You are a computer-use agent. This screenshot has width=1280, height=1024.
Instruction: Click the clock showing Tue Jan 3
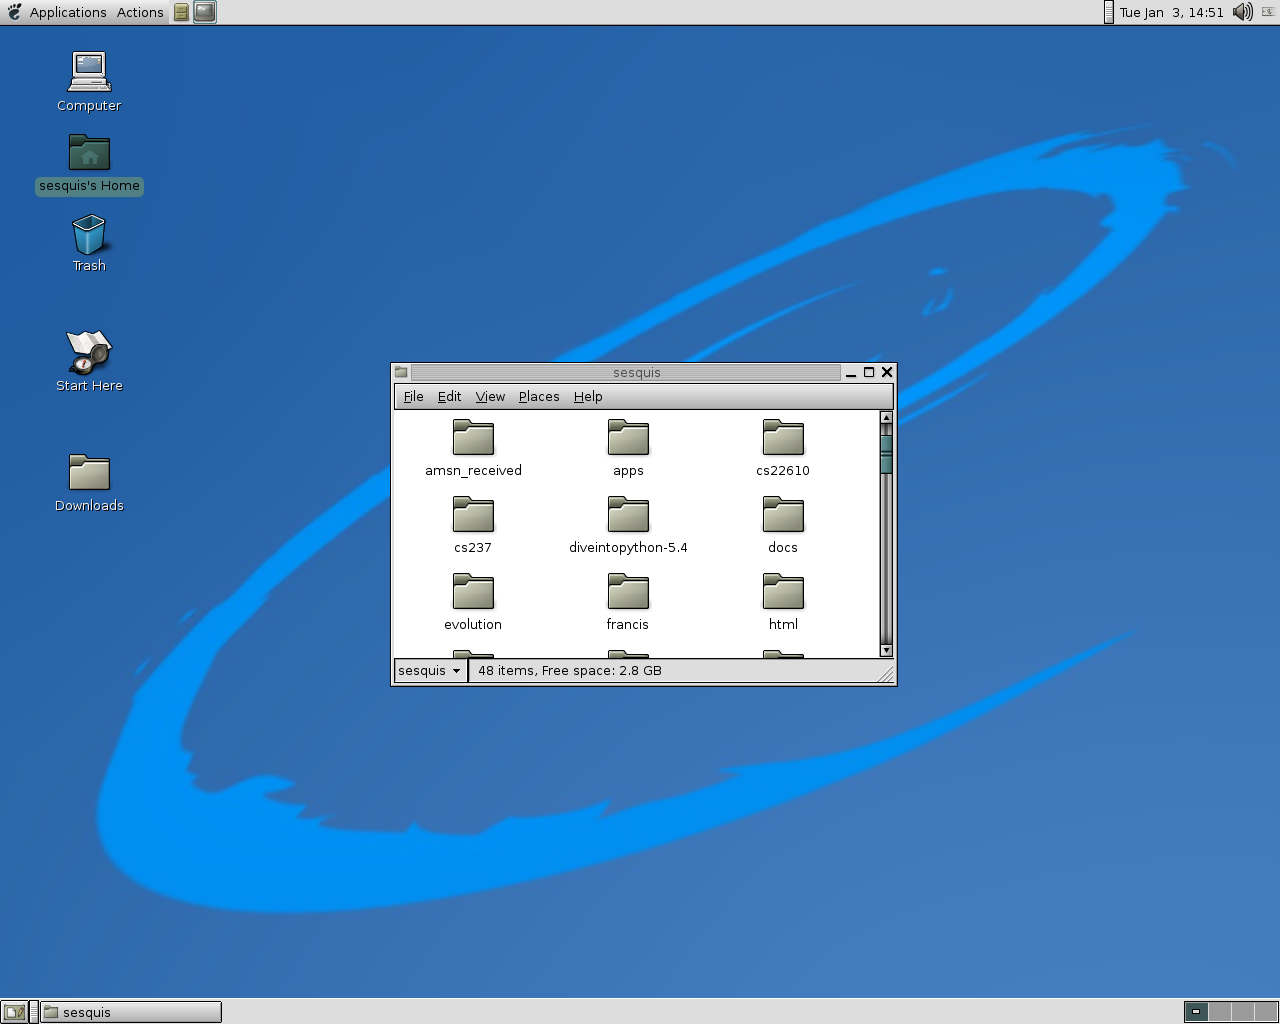1171,12
